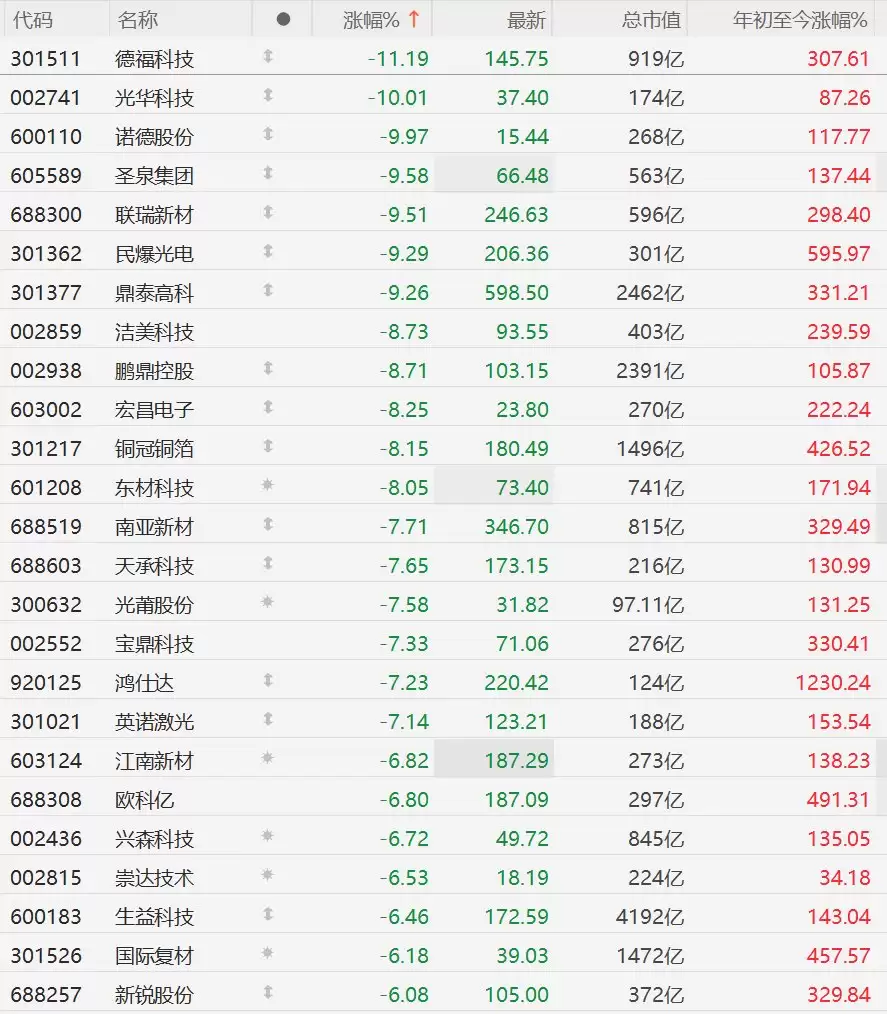Sort by the 总市值 column header
This screenshot has height=1014, width=887.
point(652,20)
